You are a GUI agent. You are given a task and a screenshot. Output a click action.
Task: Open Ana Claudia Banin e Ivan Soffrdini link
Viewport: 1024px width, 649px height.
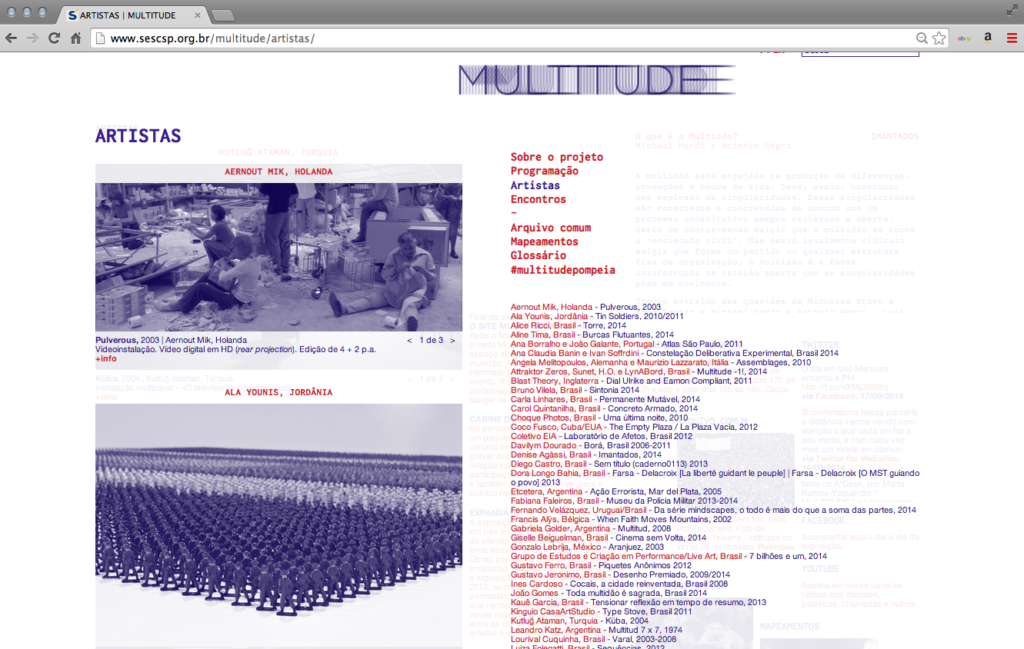575,353
